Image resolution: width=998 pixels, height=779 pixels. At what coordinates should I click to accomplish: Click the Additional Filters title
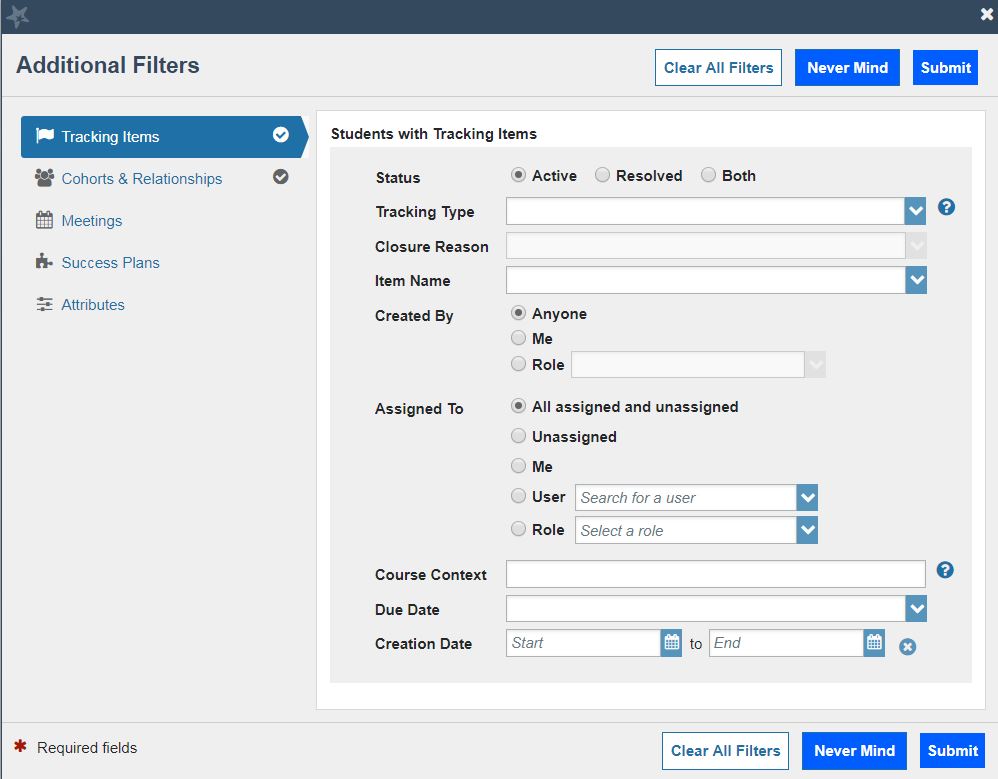point(108,66)
